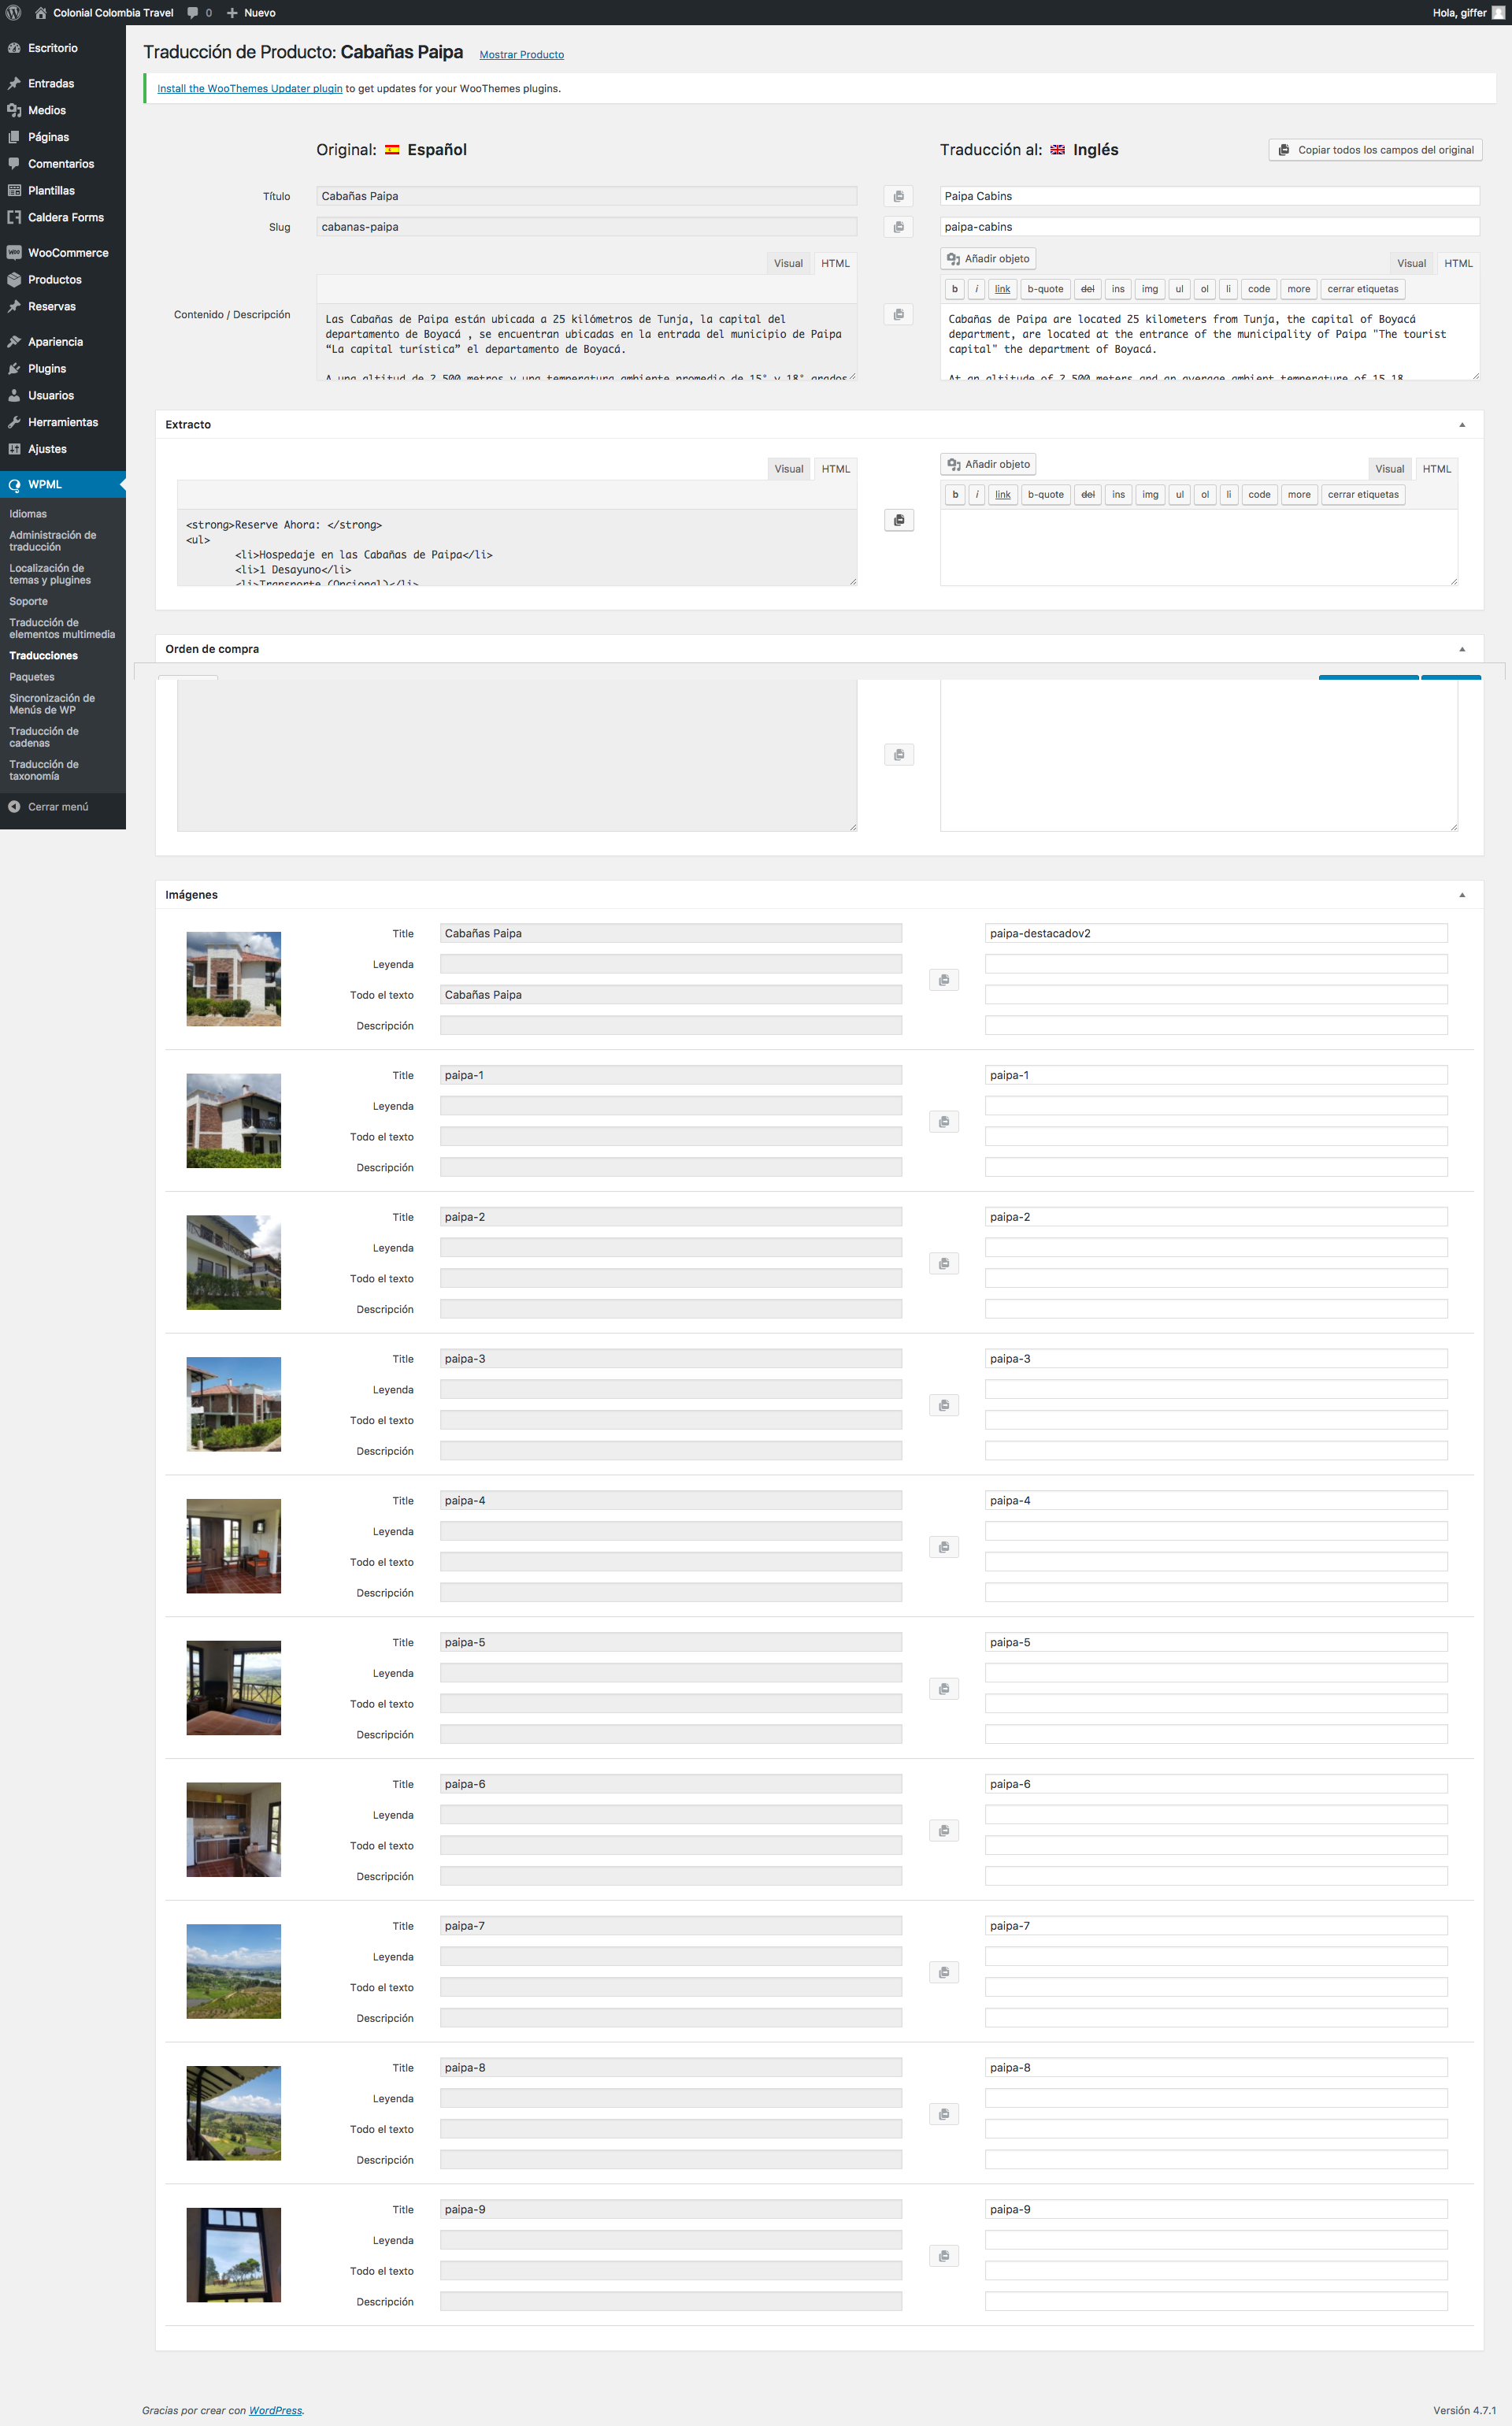Viewport: 1512px width, 2426px height.
Task: Click the WordPress logo in the admin bar
Action: click(x=14, y=13)
